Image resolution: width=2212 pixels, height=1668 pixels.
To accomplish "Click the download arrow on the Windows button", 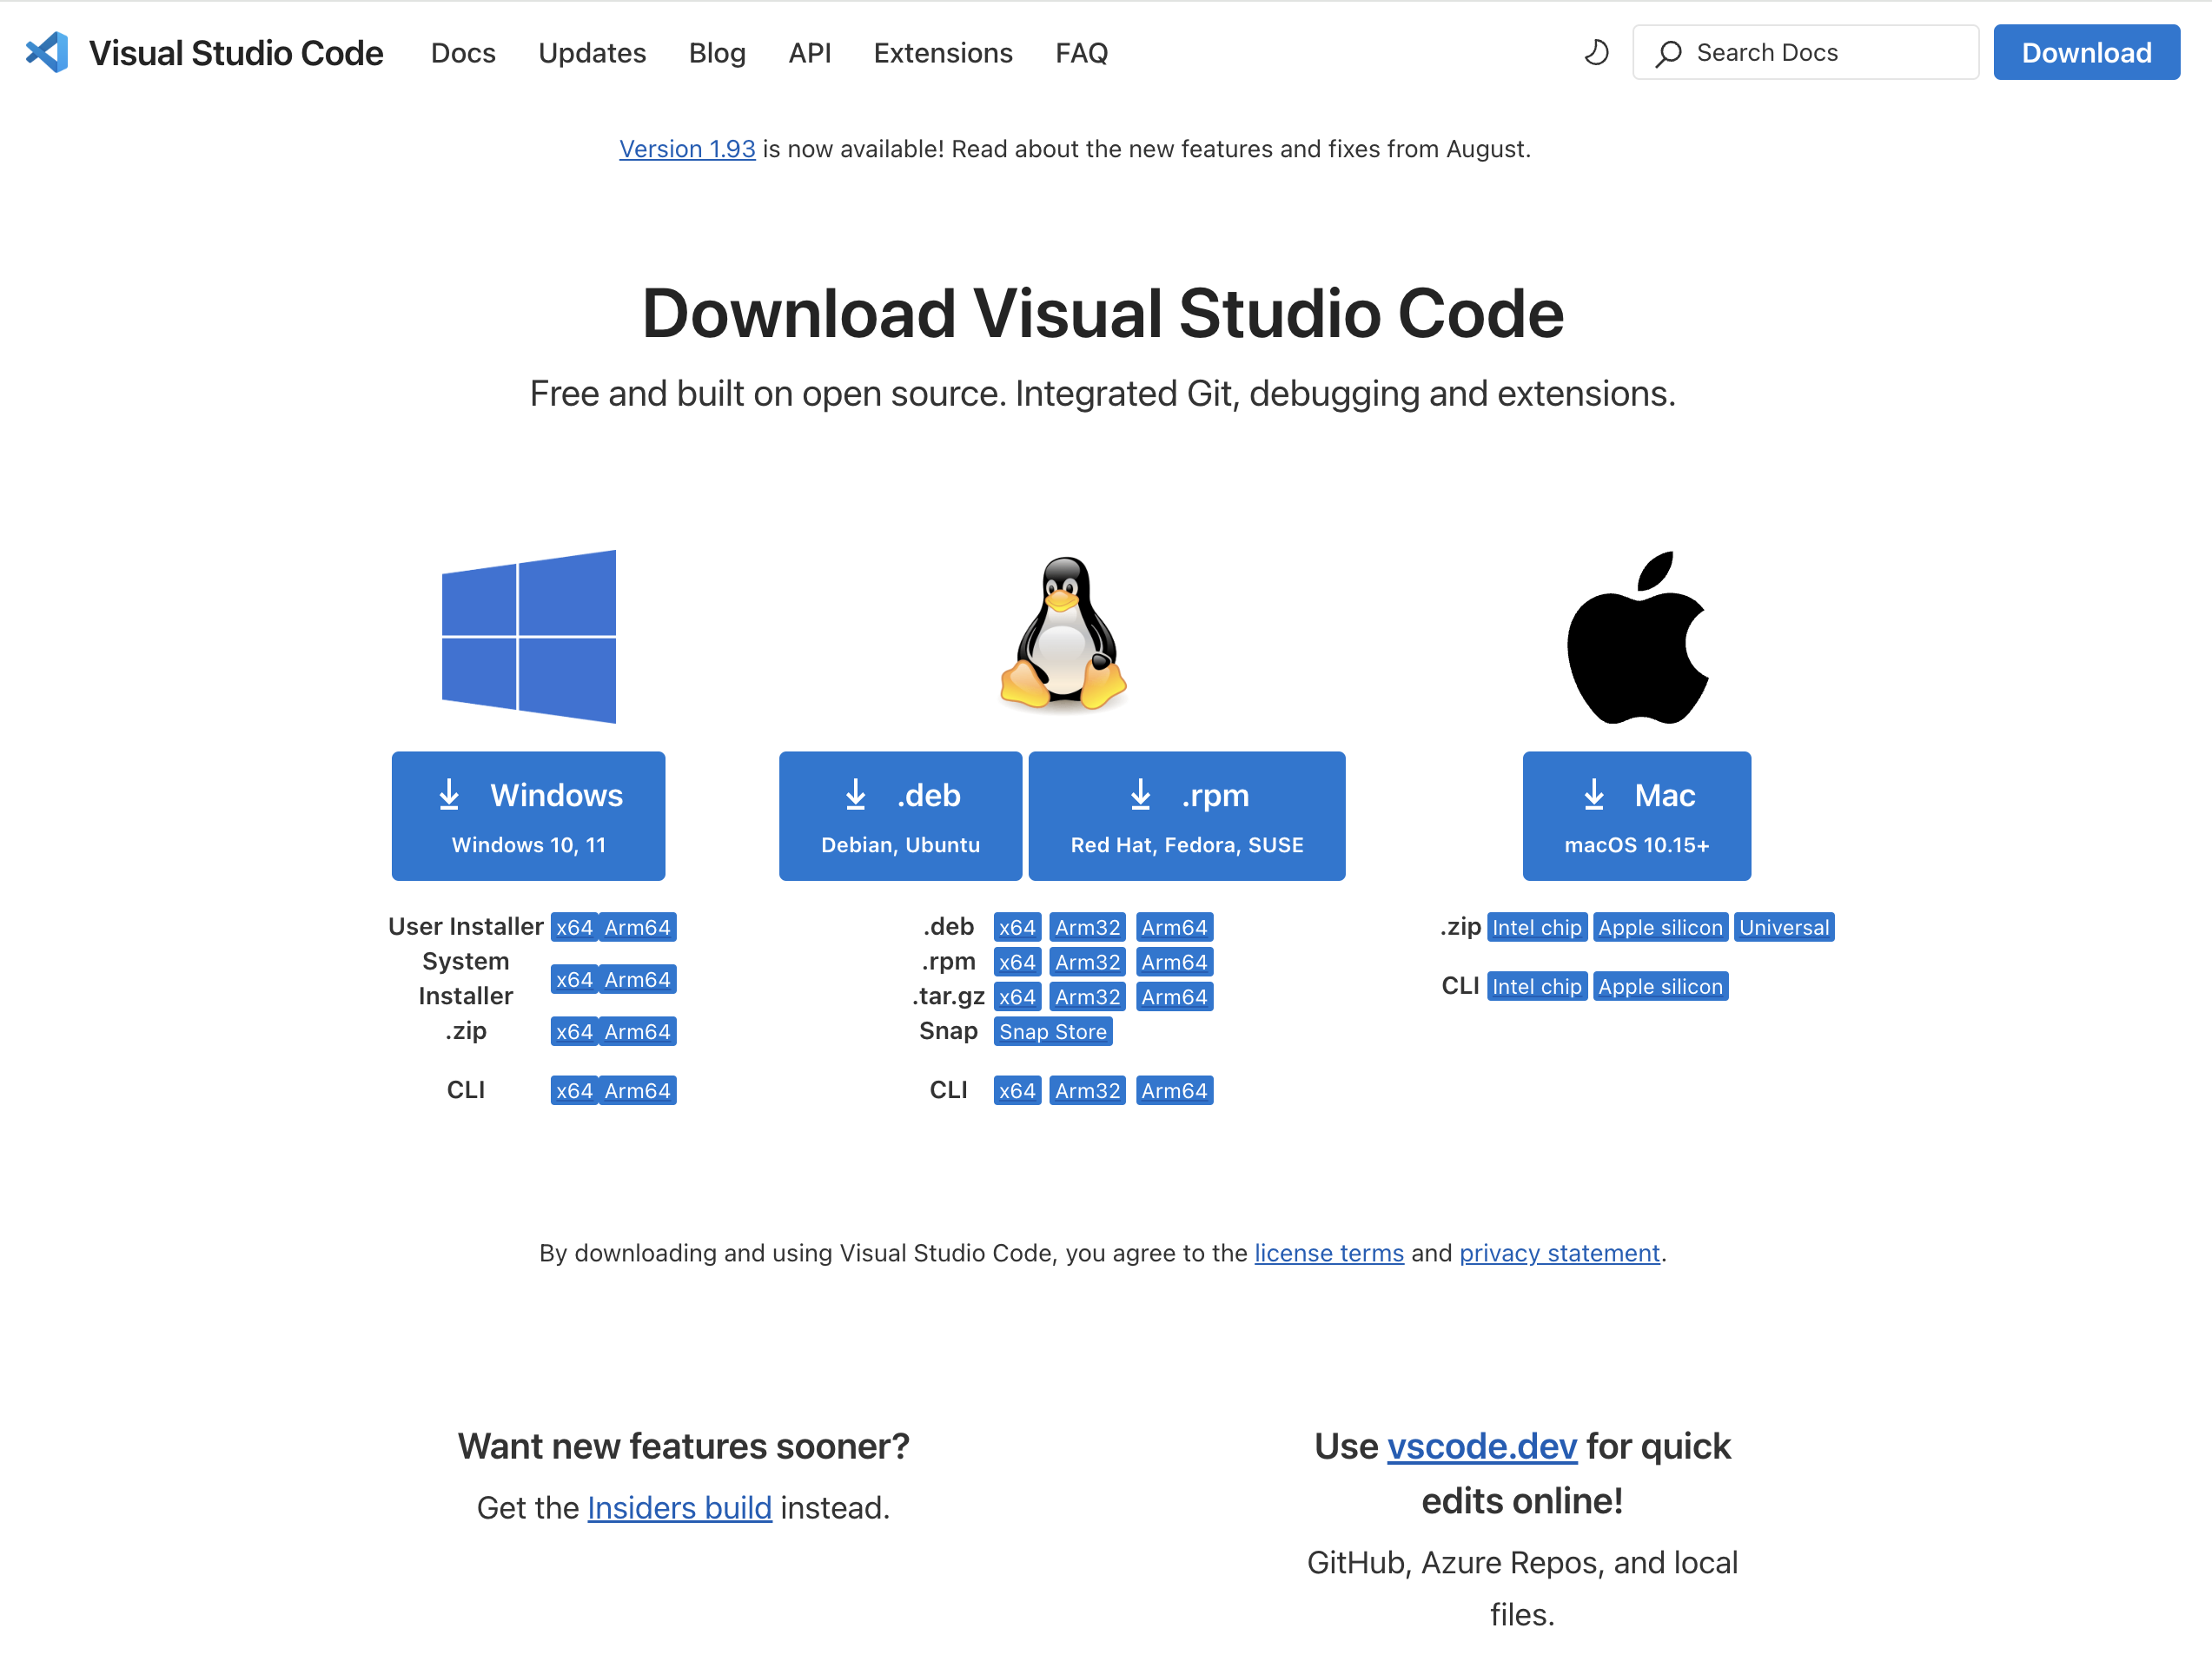I will (x=449, y=795).
